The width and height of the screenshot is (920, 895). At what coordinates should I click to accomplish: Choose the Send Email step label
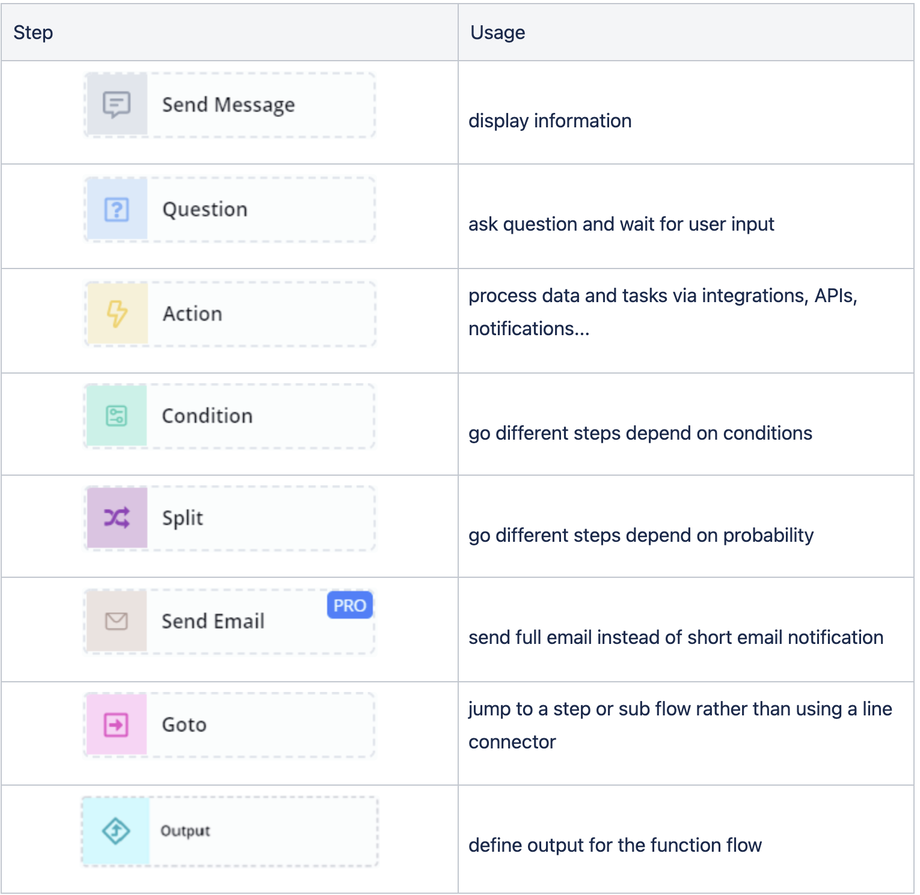[213, 621]
